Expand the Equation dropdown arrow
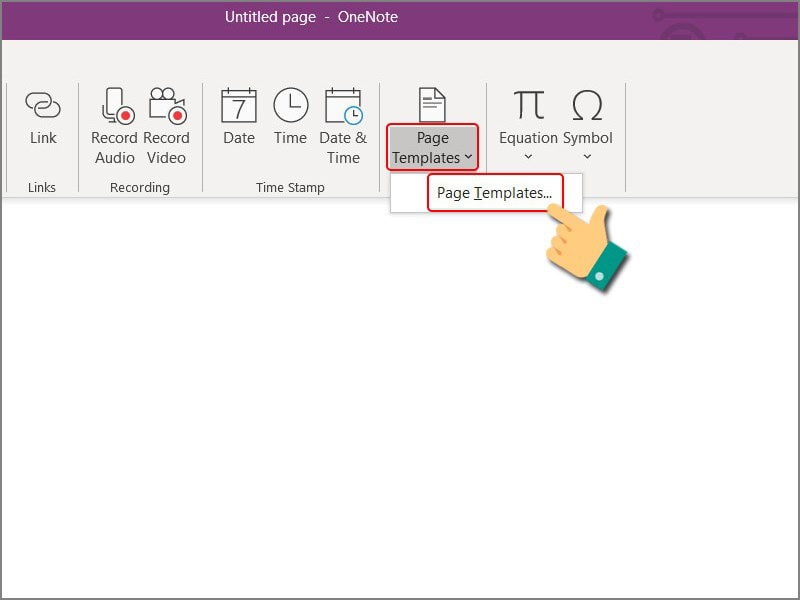The image size is (800, 600). [529, 157]
